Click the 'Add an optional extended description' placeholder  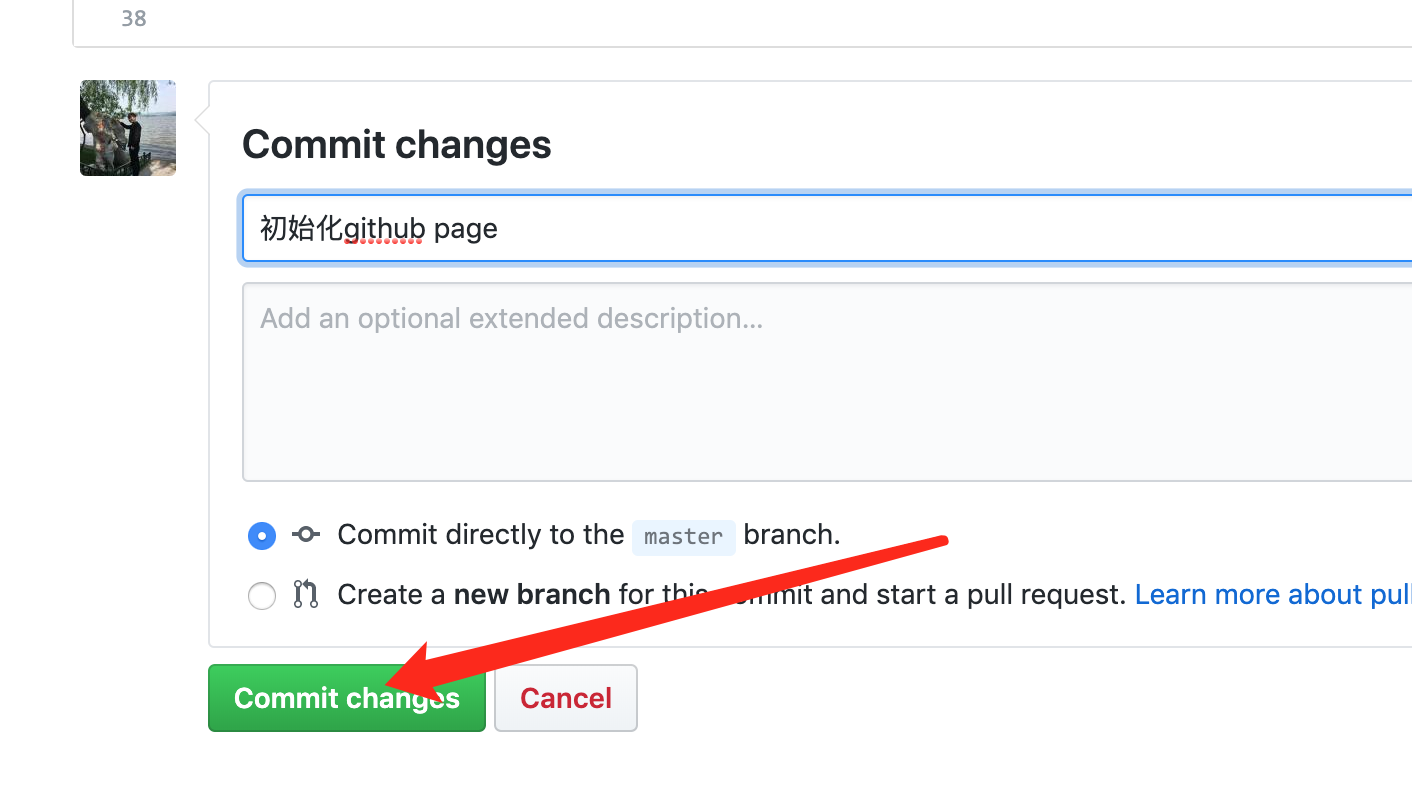point(511,319)
